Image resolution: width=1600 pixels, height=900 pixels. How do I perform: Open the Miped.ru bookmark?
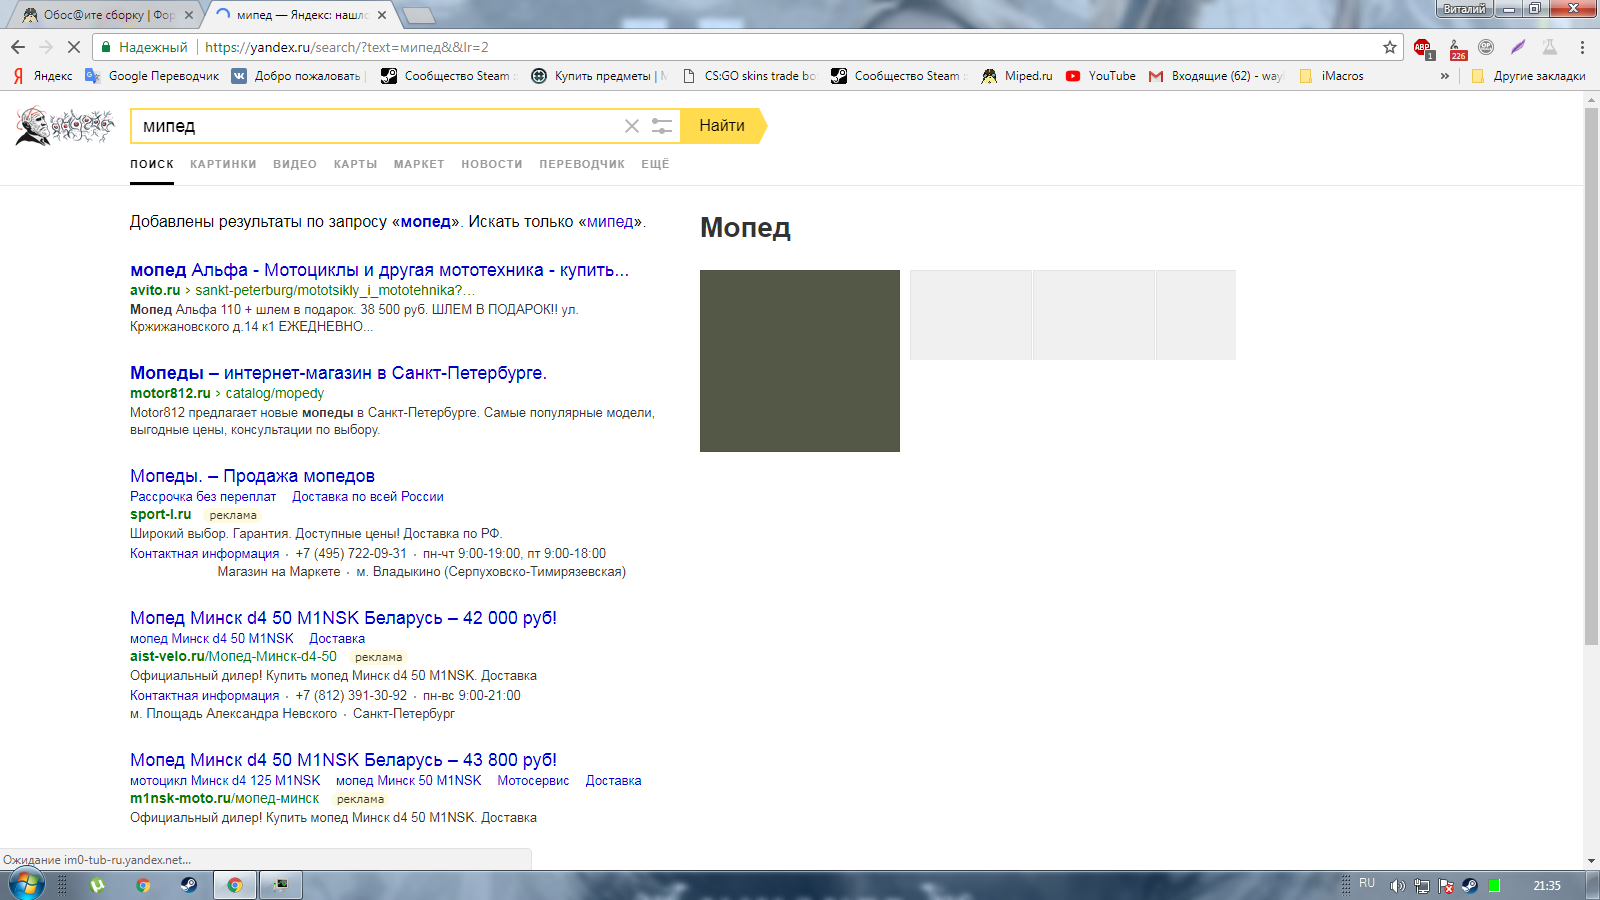[1018, 76]
